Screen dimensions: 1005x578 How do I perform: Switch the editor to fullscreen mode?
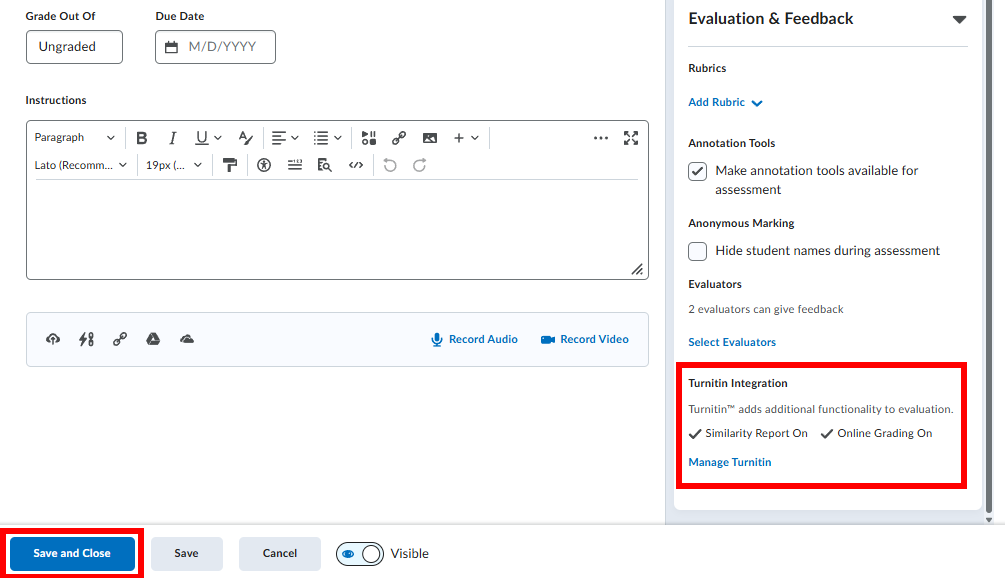(630, 138)
